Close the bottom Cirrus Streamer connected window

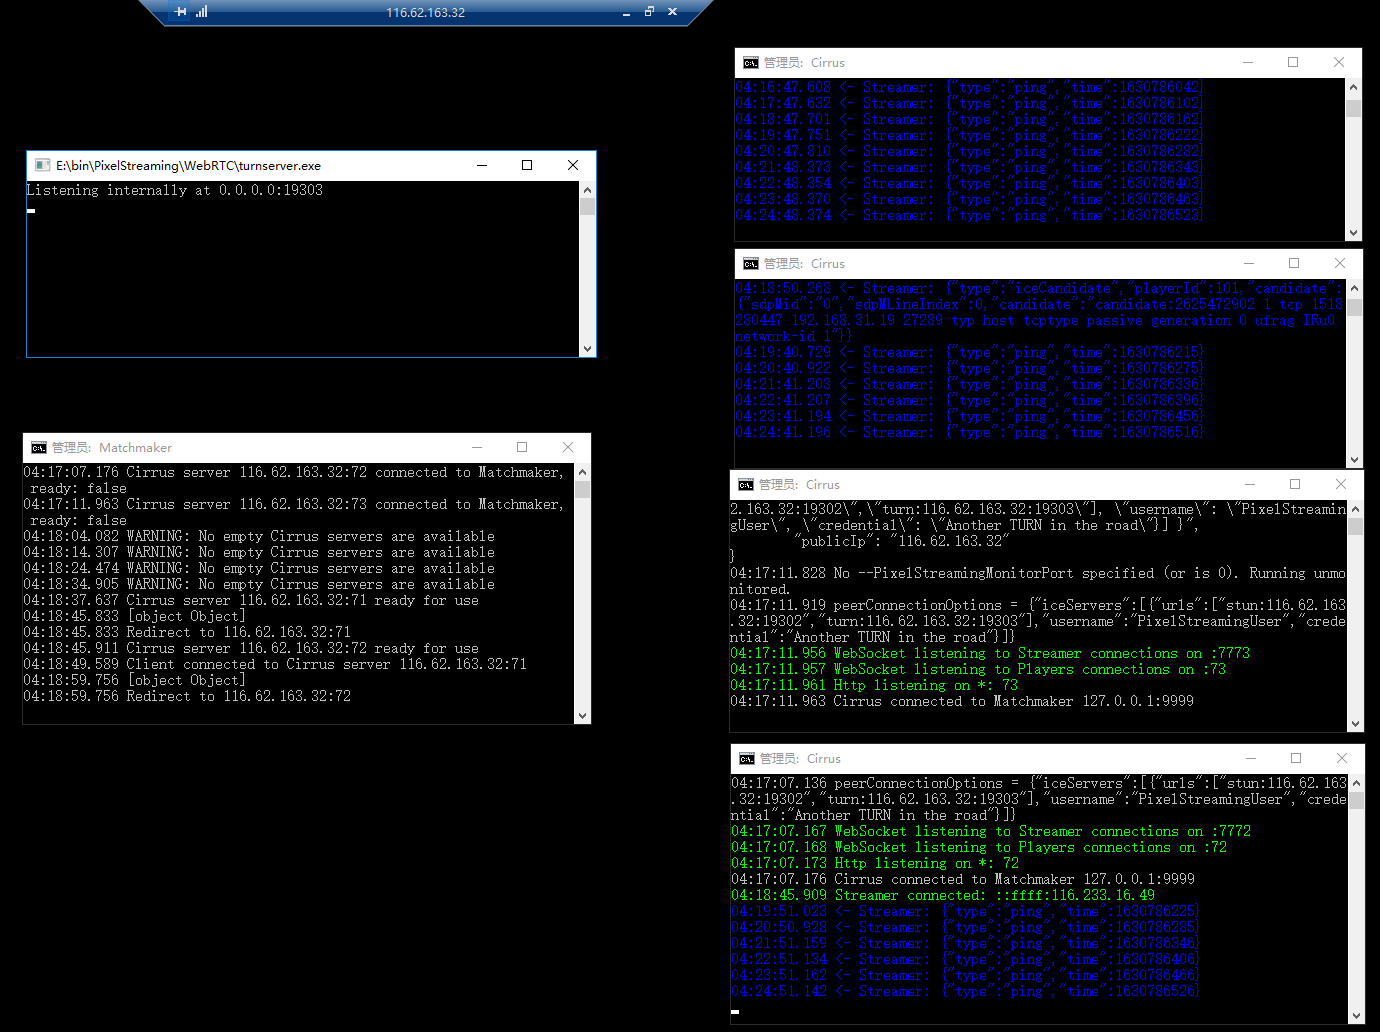pyautogui.click(x=1342, y=758)
